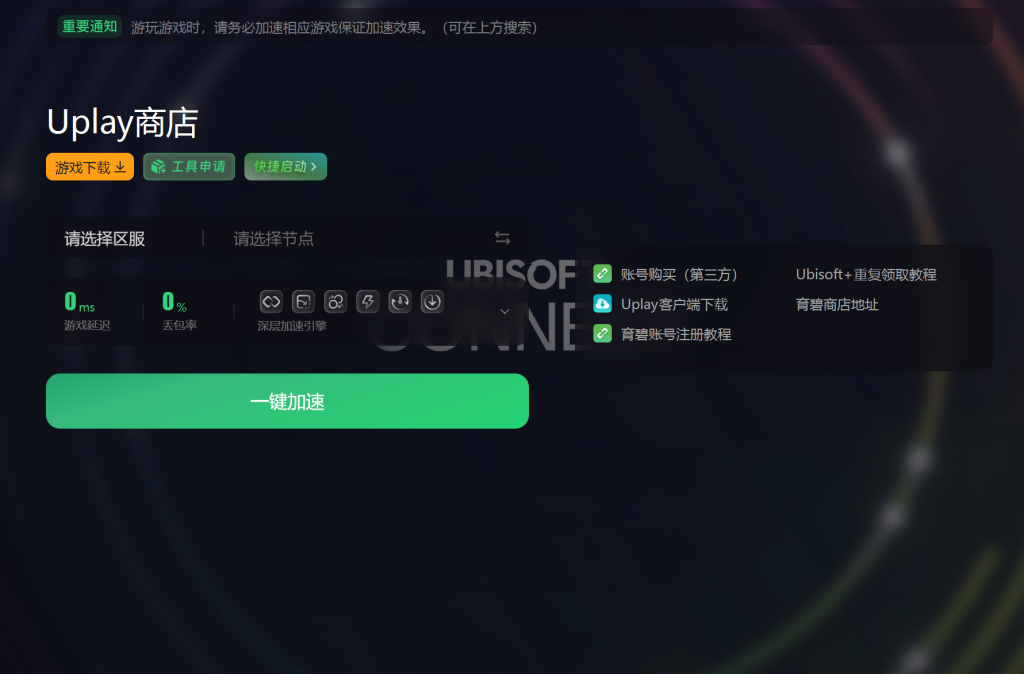
Task: Click the blue cloud icon beside Uplay客户端下载
Action: point(602,304)
